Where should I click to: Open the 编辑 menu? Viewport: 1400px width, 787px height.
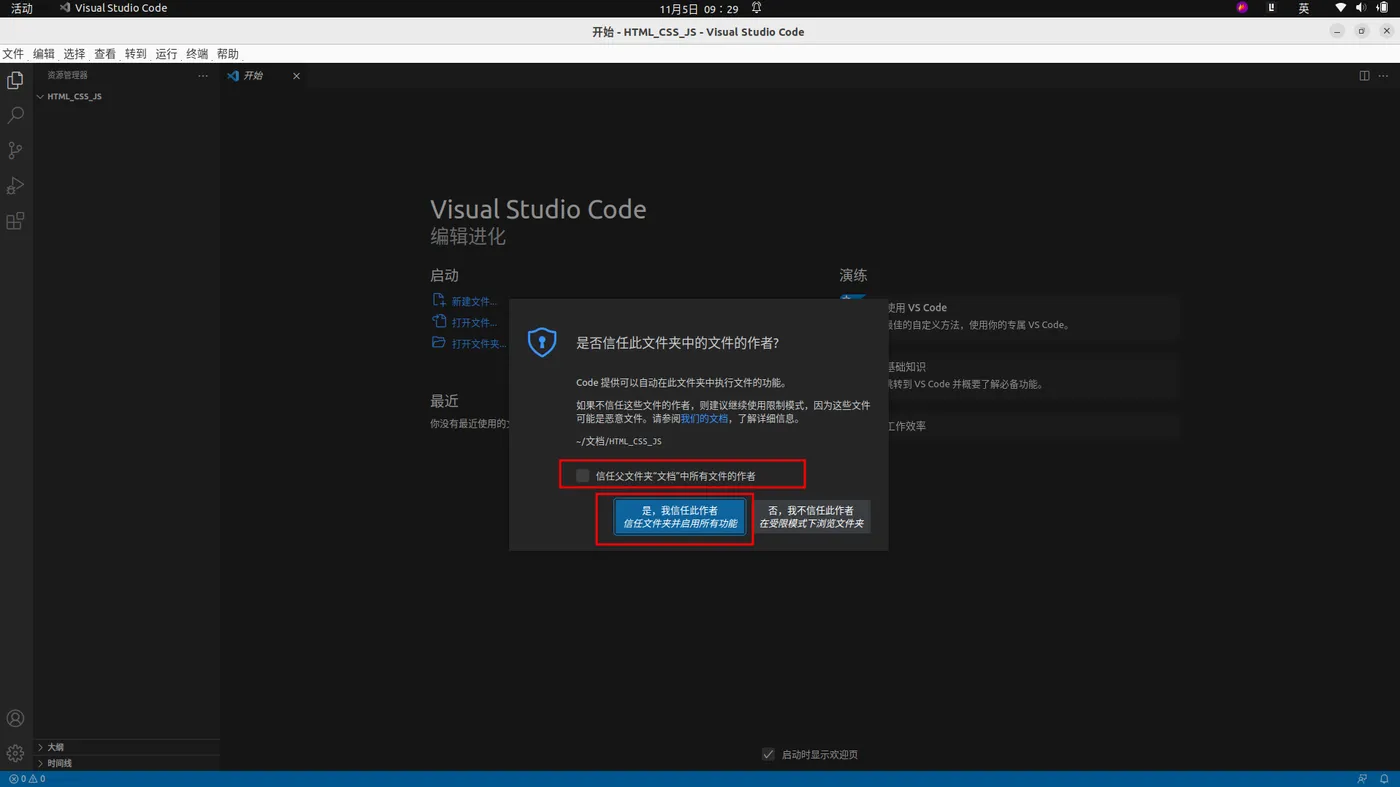[x=44, y=54]
